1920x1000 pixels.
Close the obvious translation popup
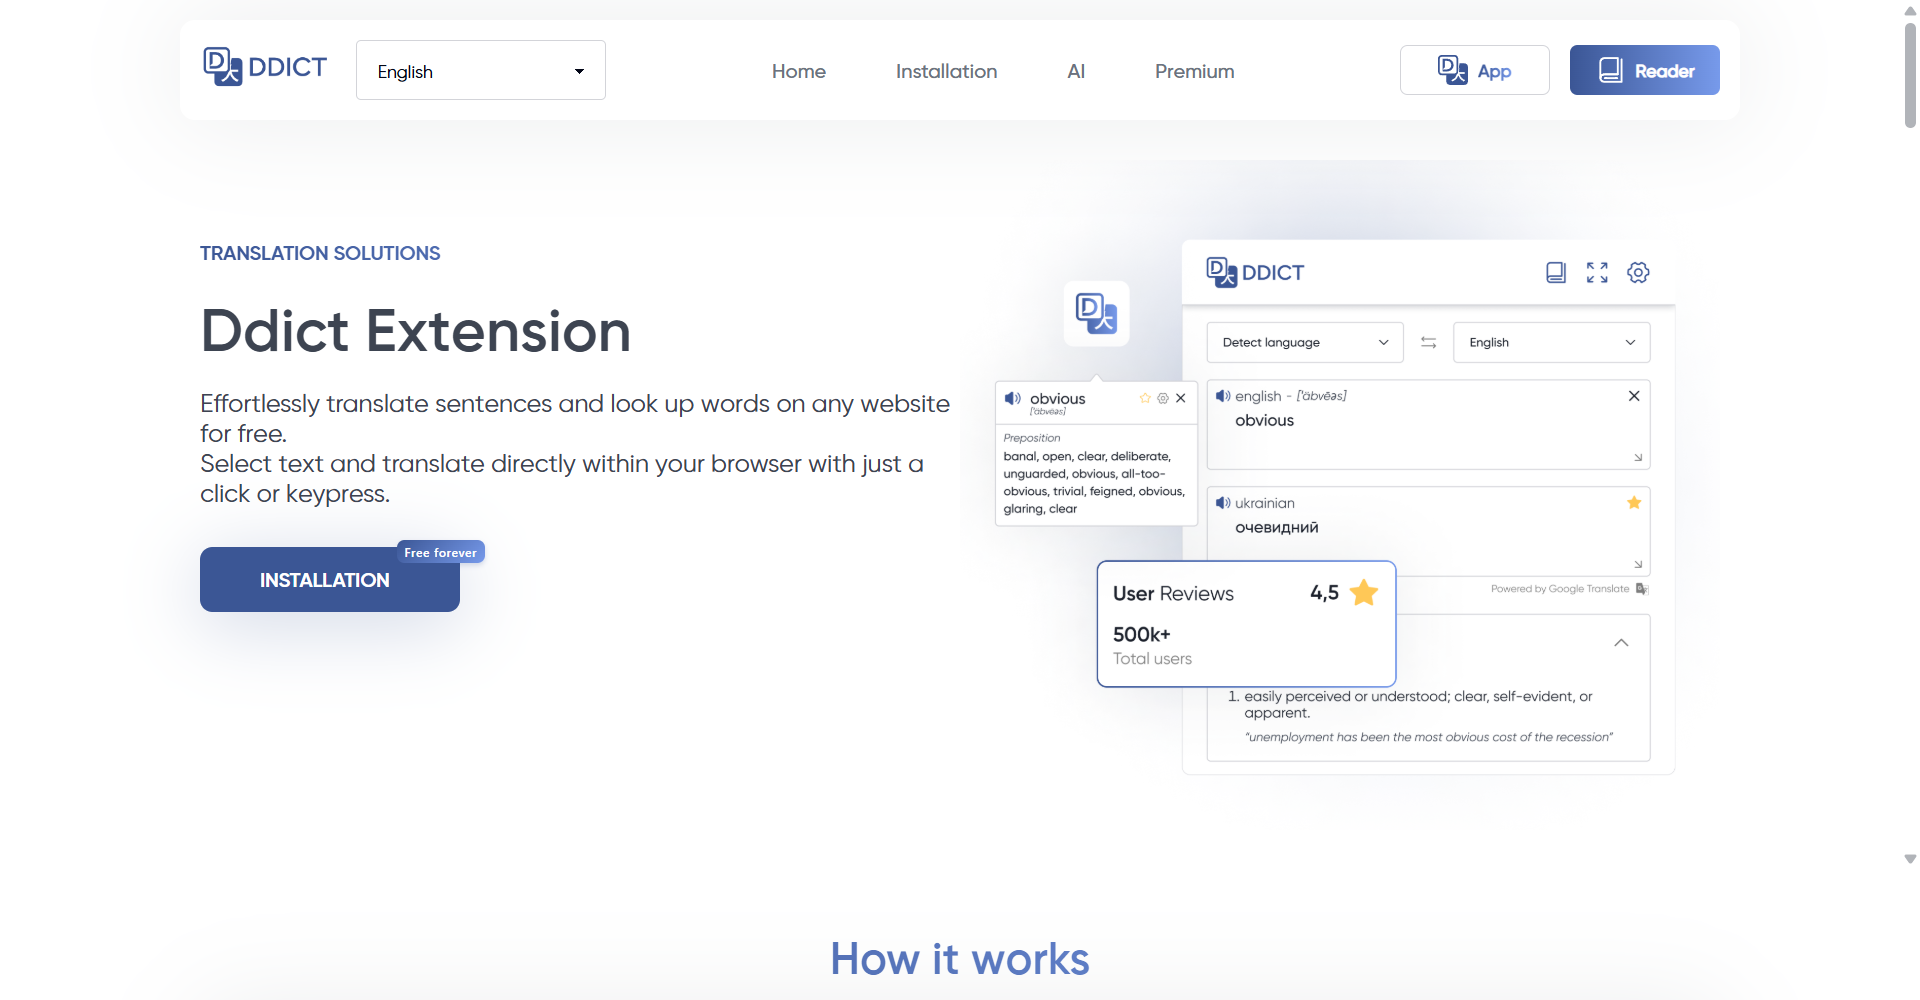point(1181,398)
